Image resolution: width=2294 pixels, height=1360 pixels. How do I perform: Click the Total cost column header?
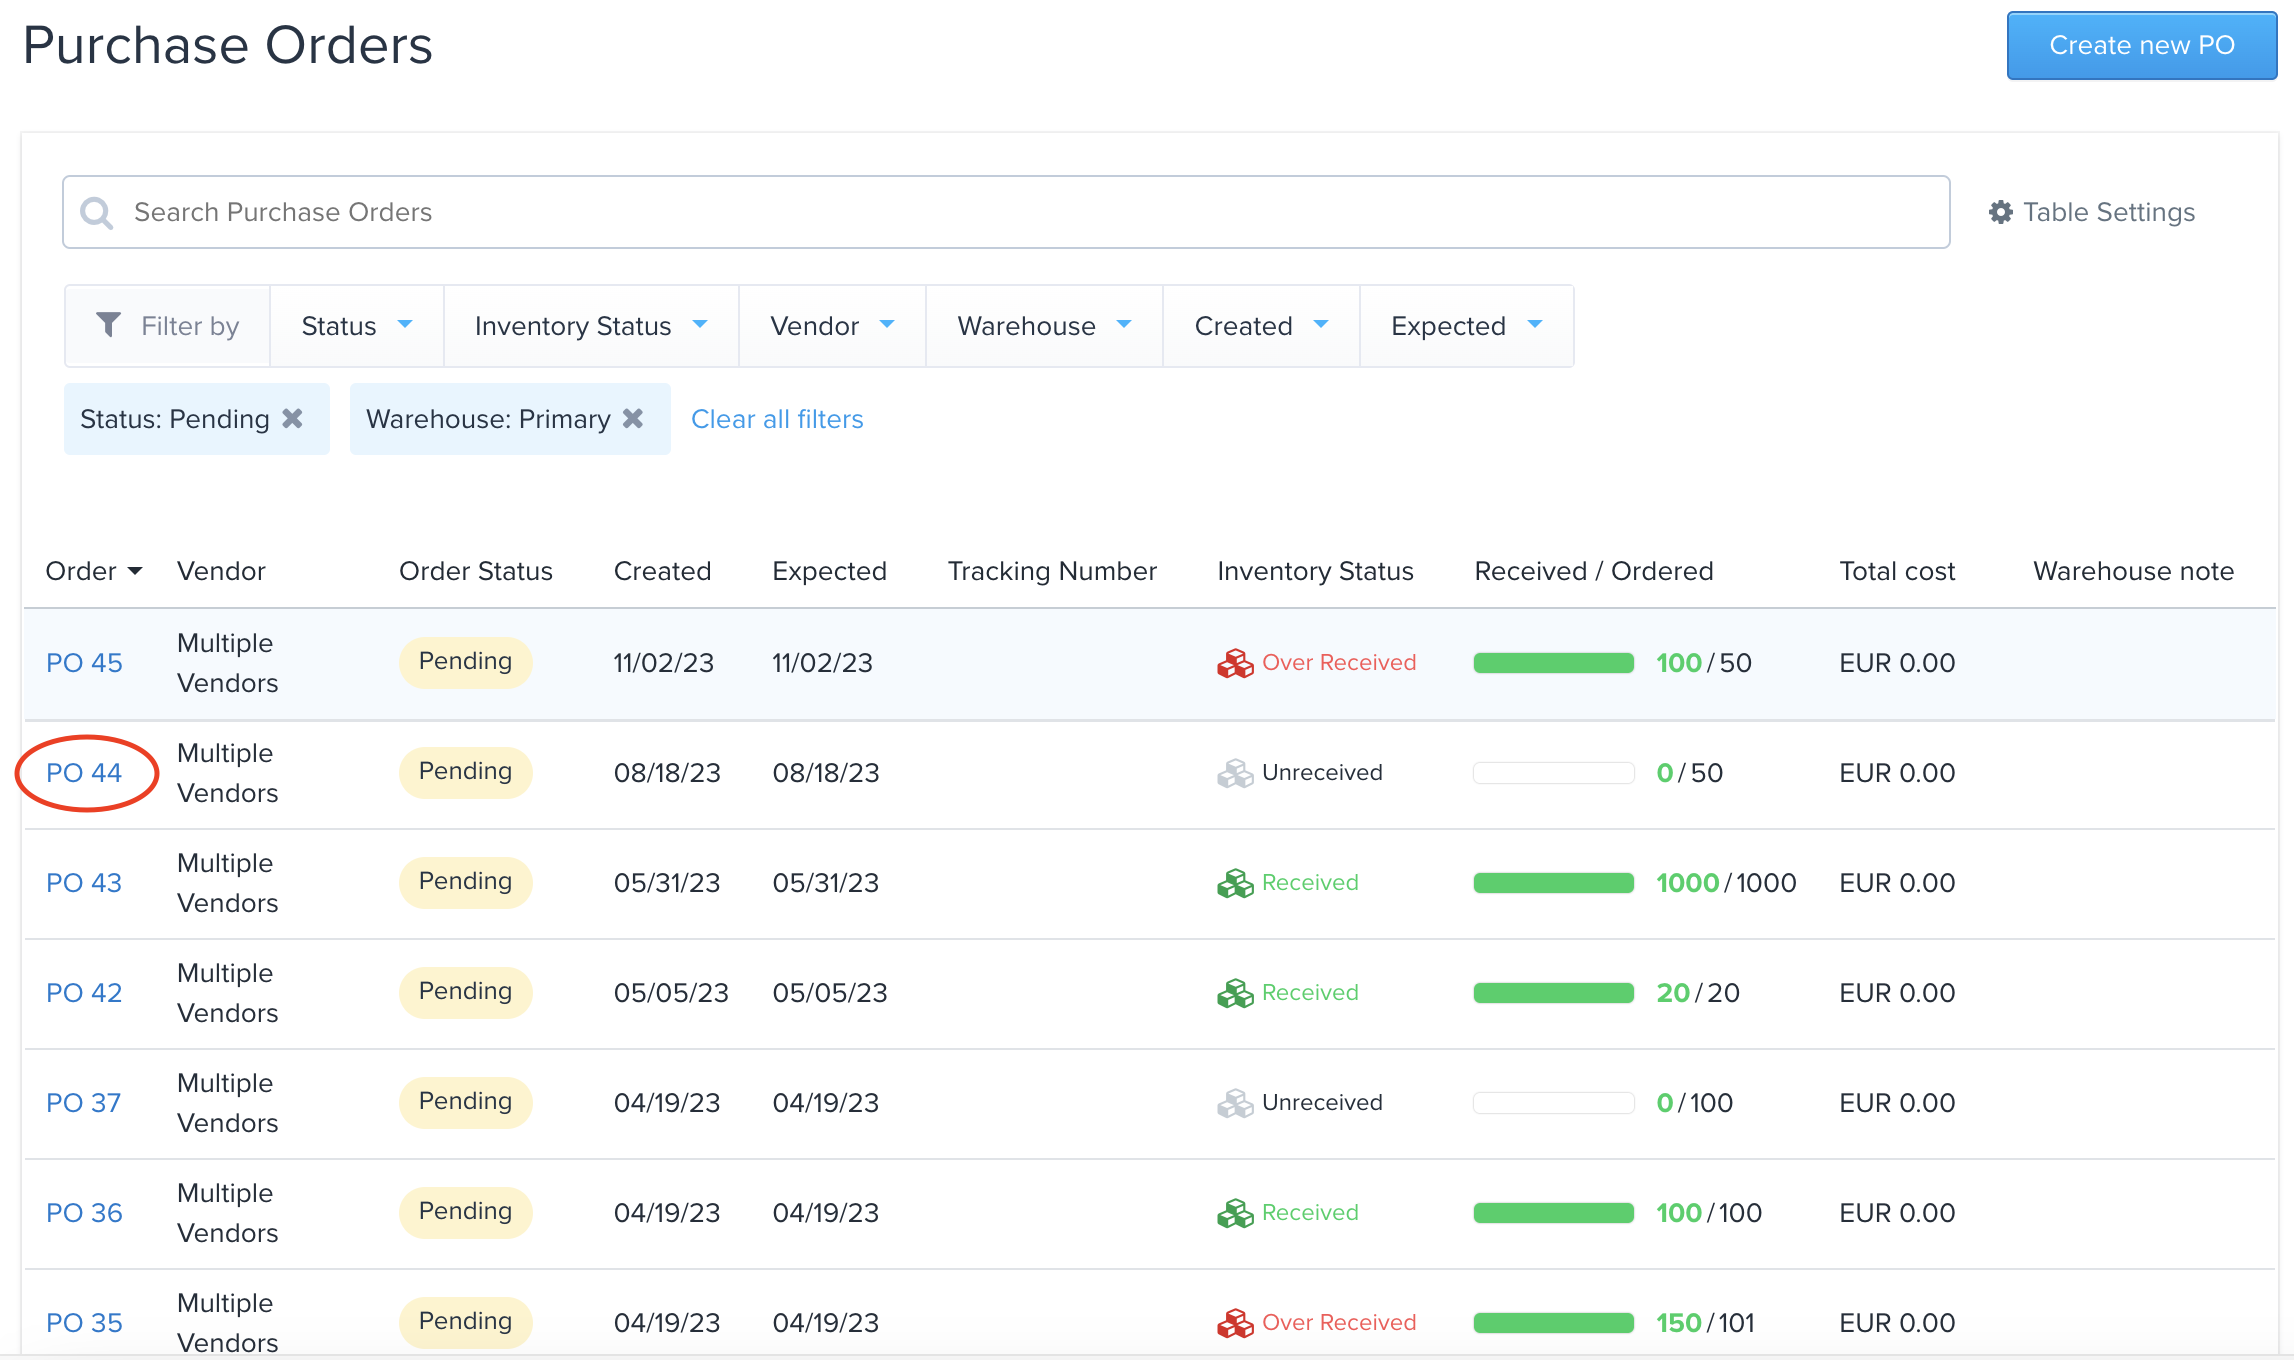point(1897,571)
